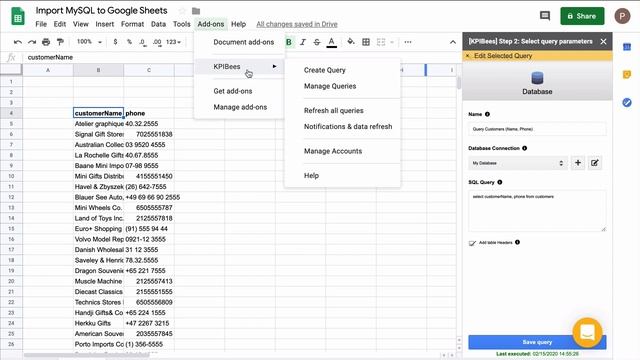Viewport: 640px width, 360px height.
Task: Open the merge cells dropdown arrow
Action: [392, 42]
